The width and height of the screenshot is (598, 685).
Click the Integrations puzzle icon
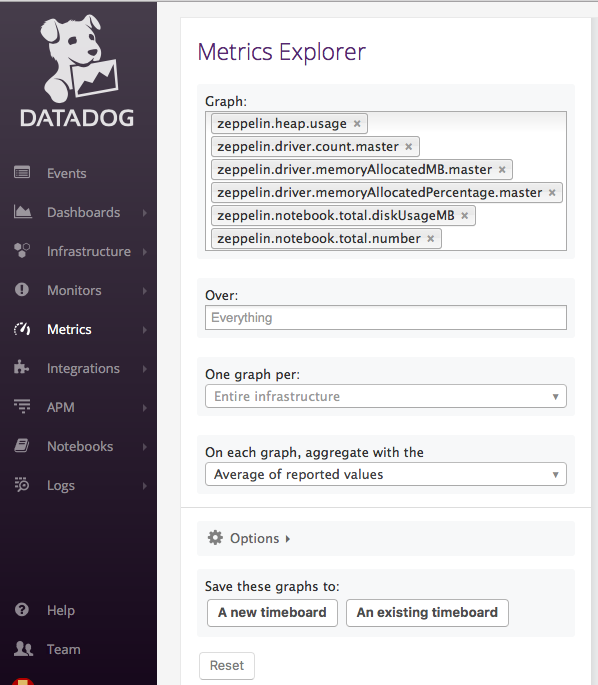(x=21, y=368)
